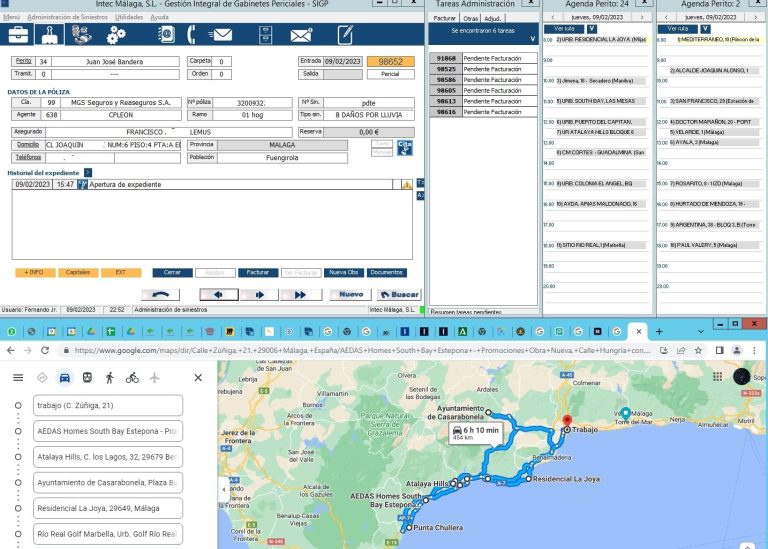Select transit mode in Google Maps
The image size is (768, 549).
point(87,378)
